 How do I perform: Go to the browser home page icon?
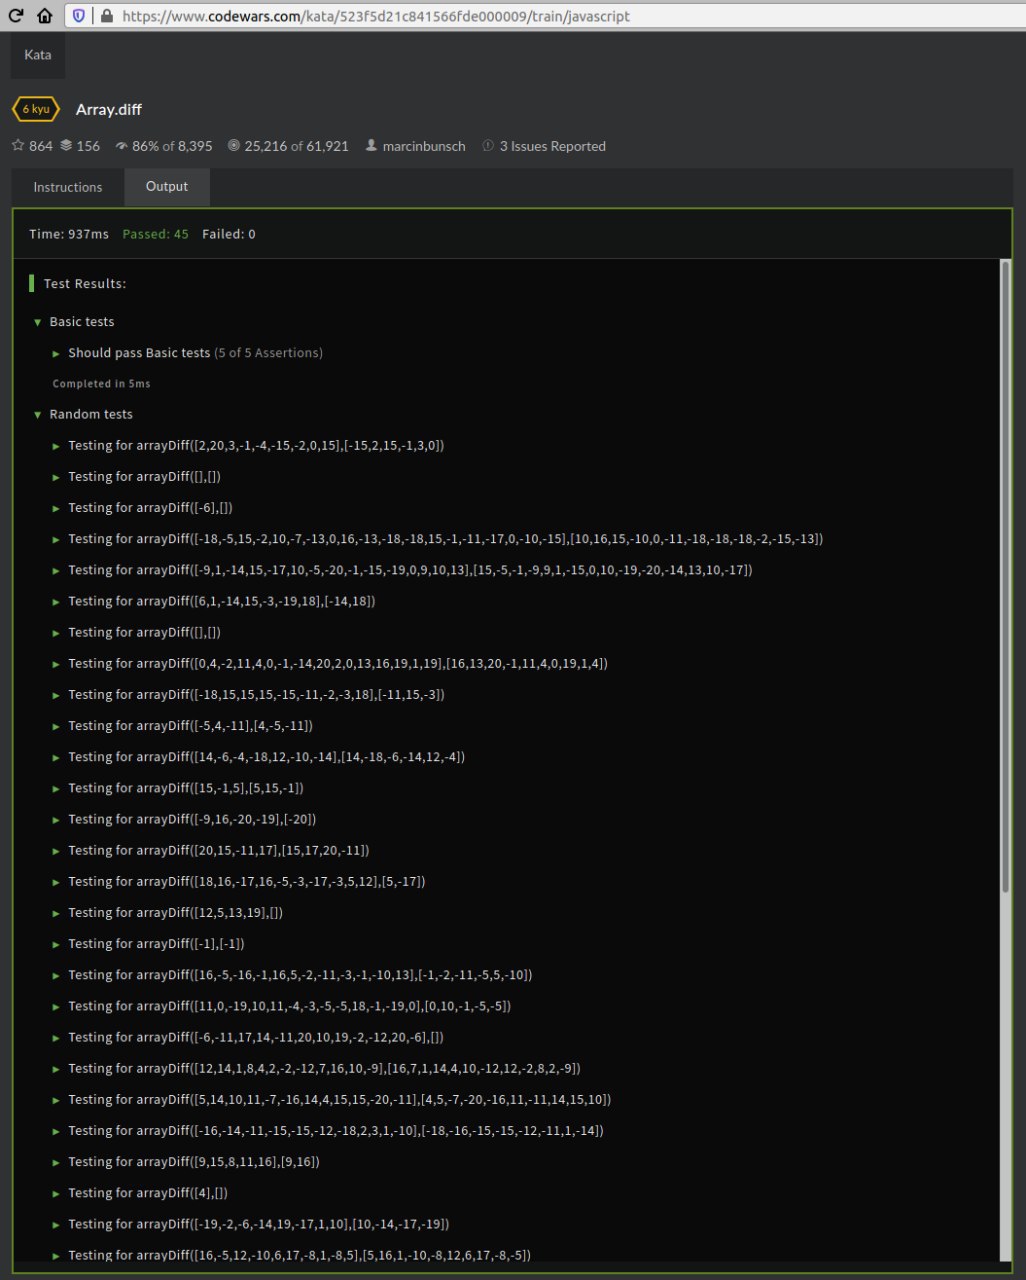coord(44,16)
